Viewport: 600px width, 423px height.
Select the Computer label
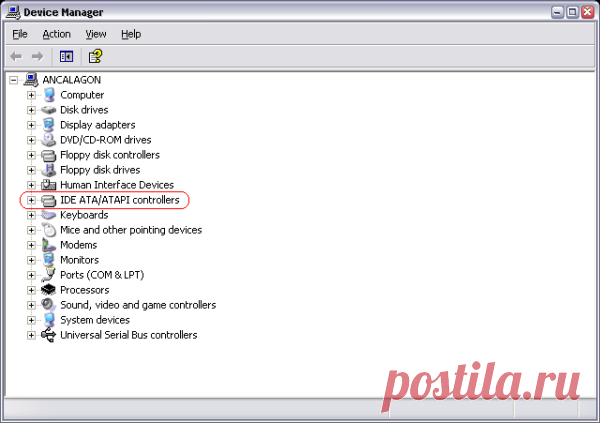tap(82, 95)
